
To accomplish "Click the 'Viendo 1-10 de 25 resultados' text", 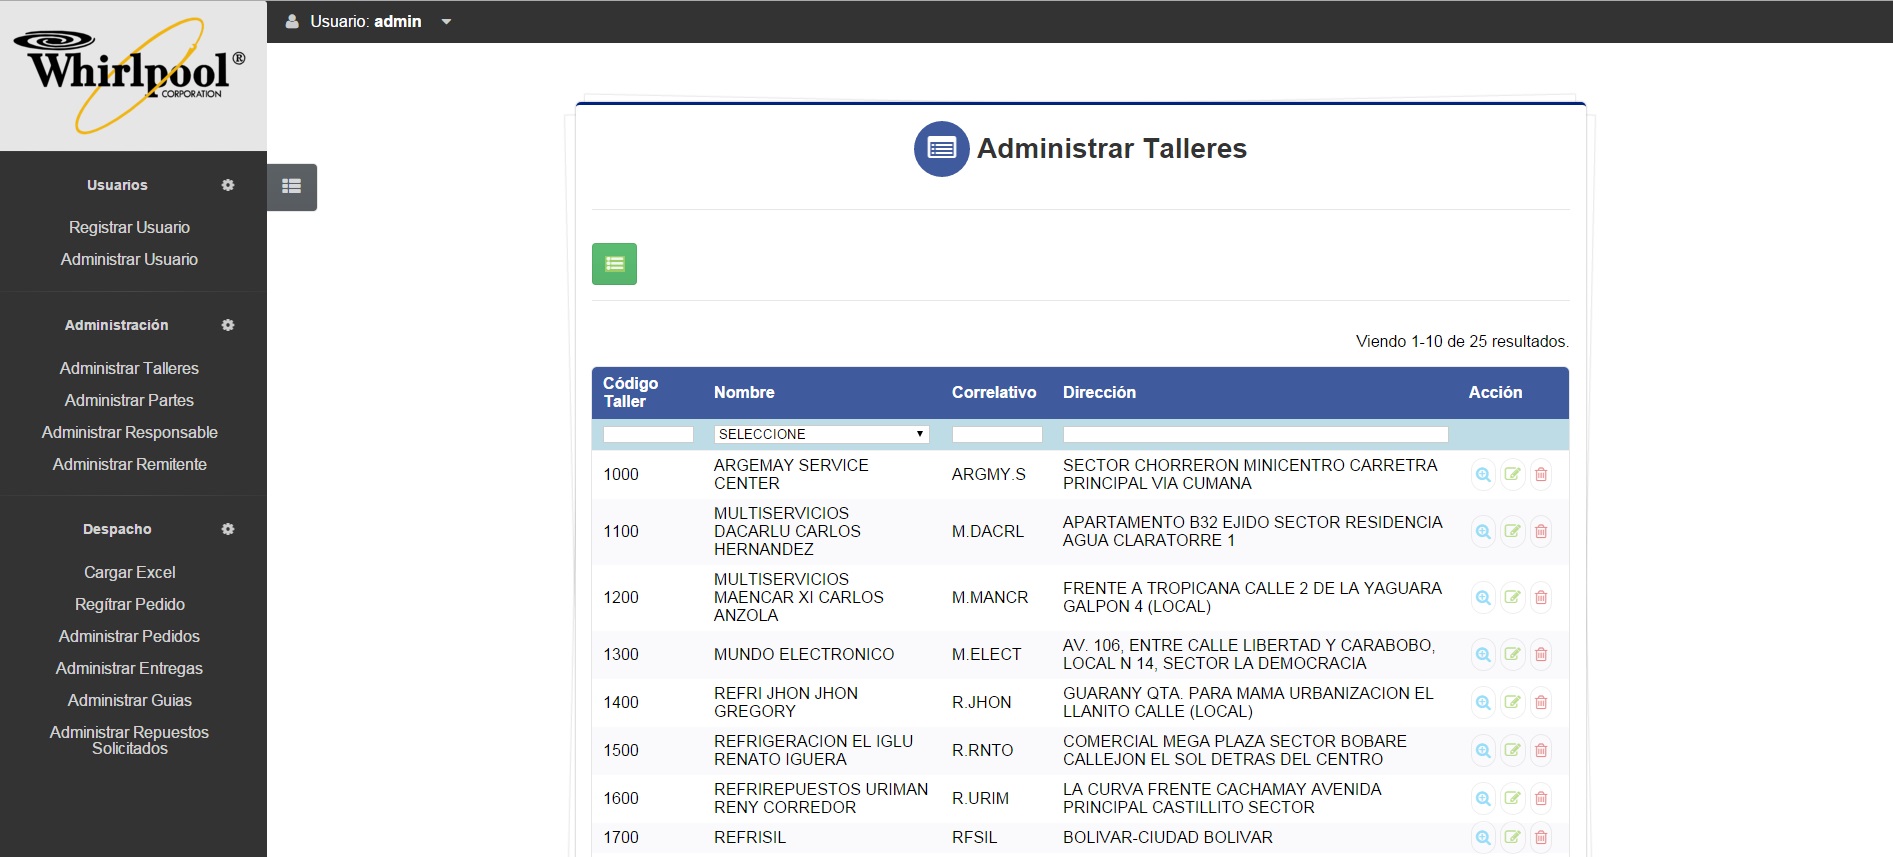I will point(1462,341).
